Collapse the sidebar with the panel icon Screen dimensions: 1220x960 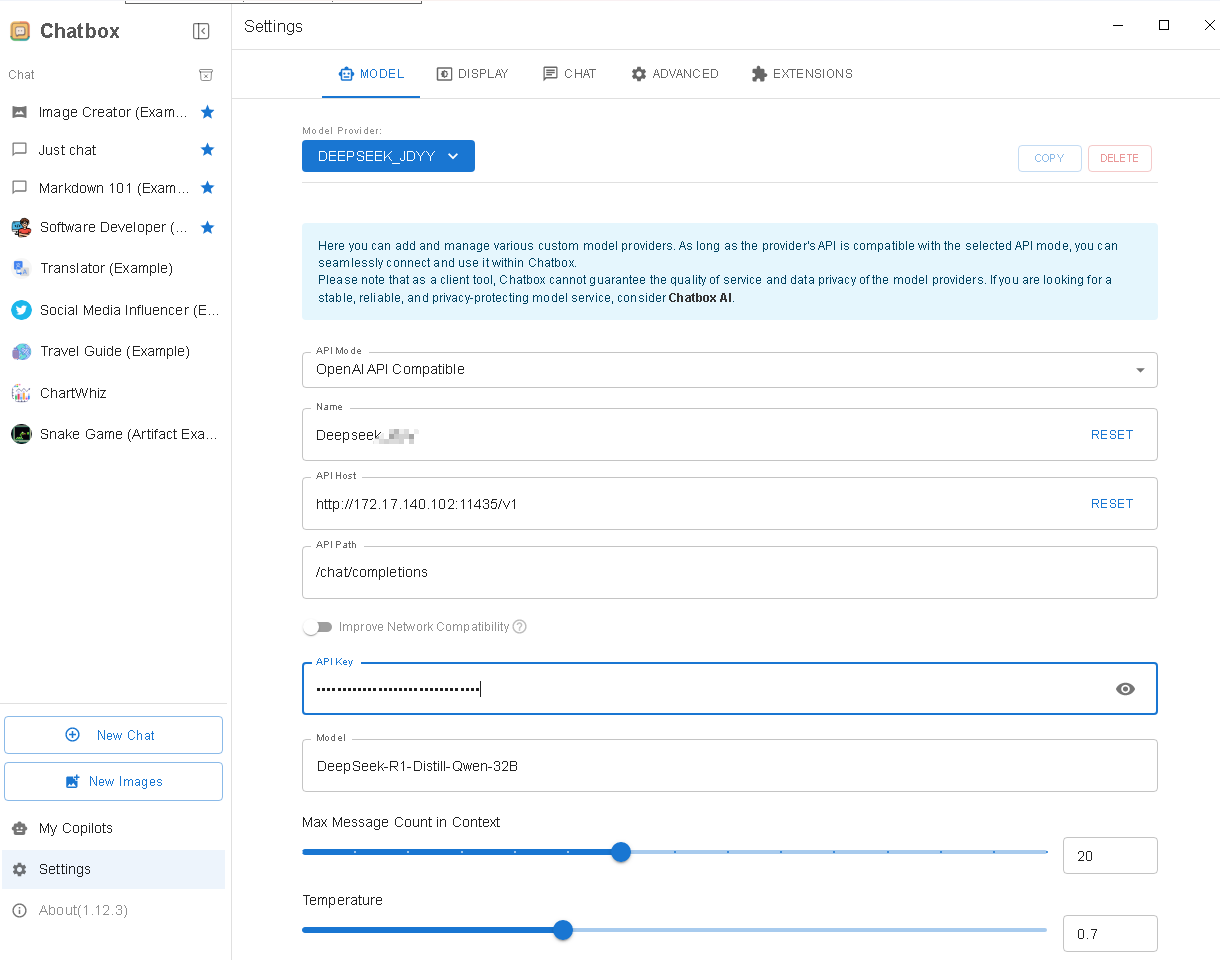coord(201,31)
